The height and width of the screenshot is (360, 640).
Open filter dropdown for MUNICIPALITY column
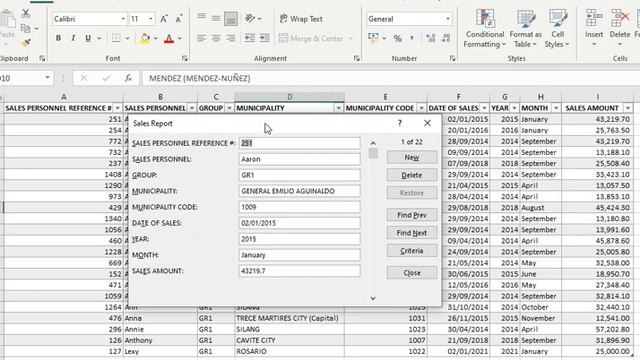(x=338, y=108)
